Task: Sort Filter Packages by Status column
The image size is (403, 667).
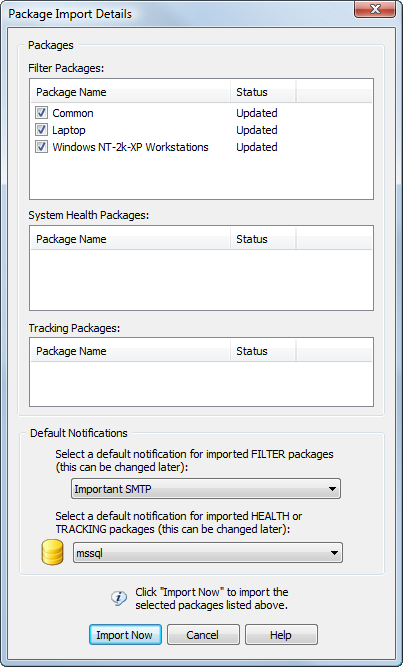Action: [263, 92]
